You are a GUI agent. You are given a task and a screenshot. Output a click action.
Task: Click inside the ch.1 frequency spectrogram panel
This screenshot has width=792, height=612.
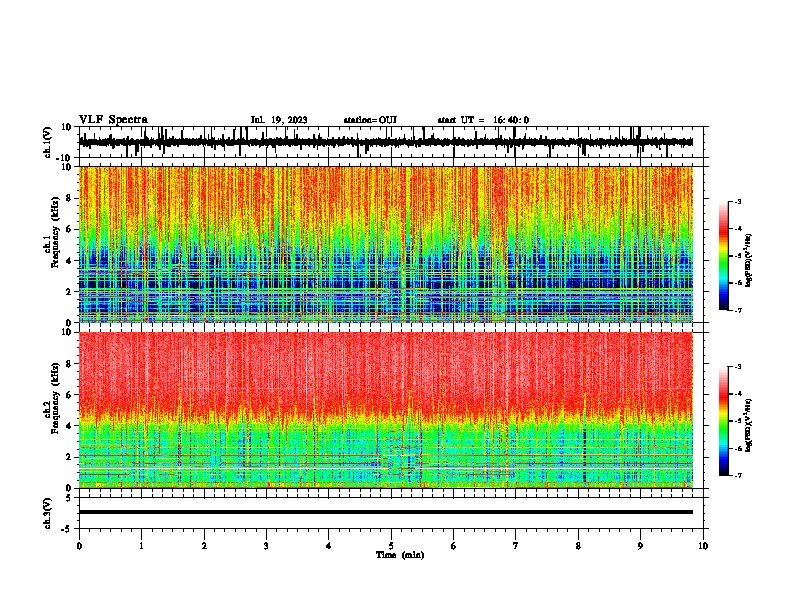pyautogui.click(x=386, y=244)
